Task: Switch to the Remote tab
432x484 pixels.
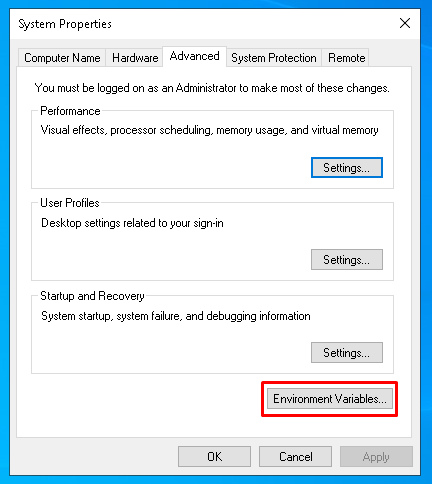Action: click(346, 58)
